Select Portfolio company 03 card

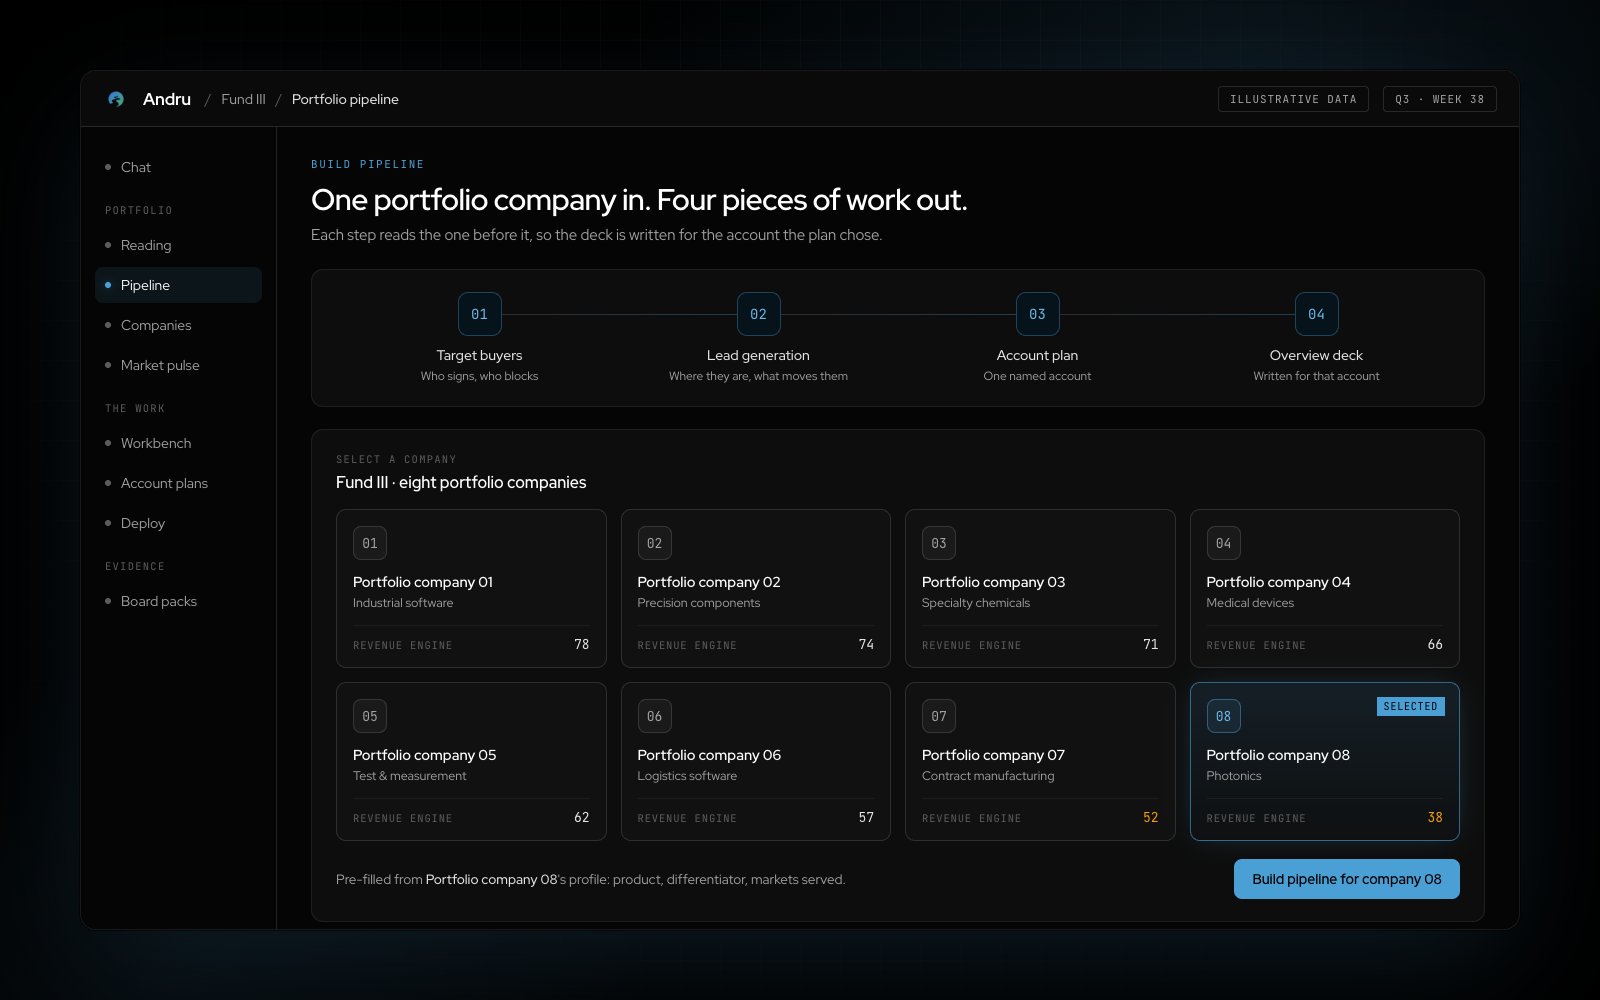[x=1040, y=588]
